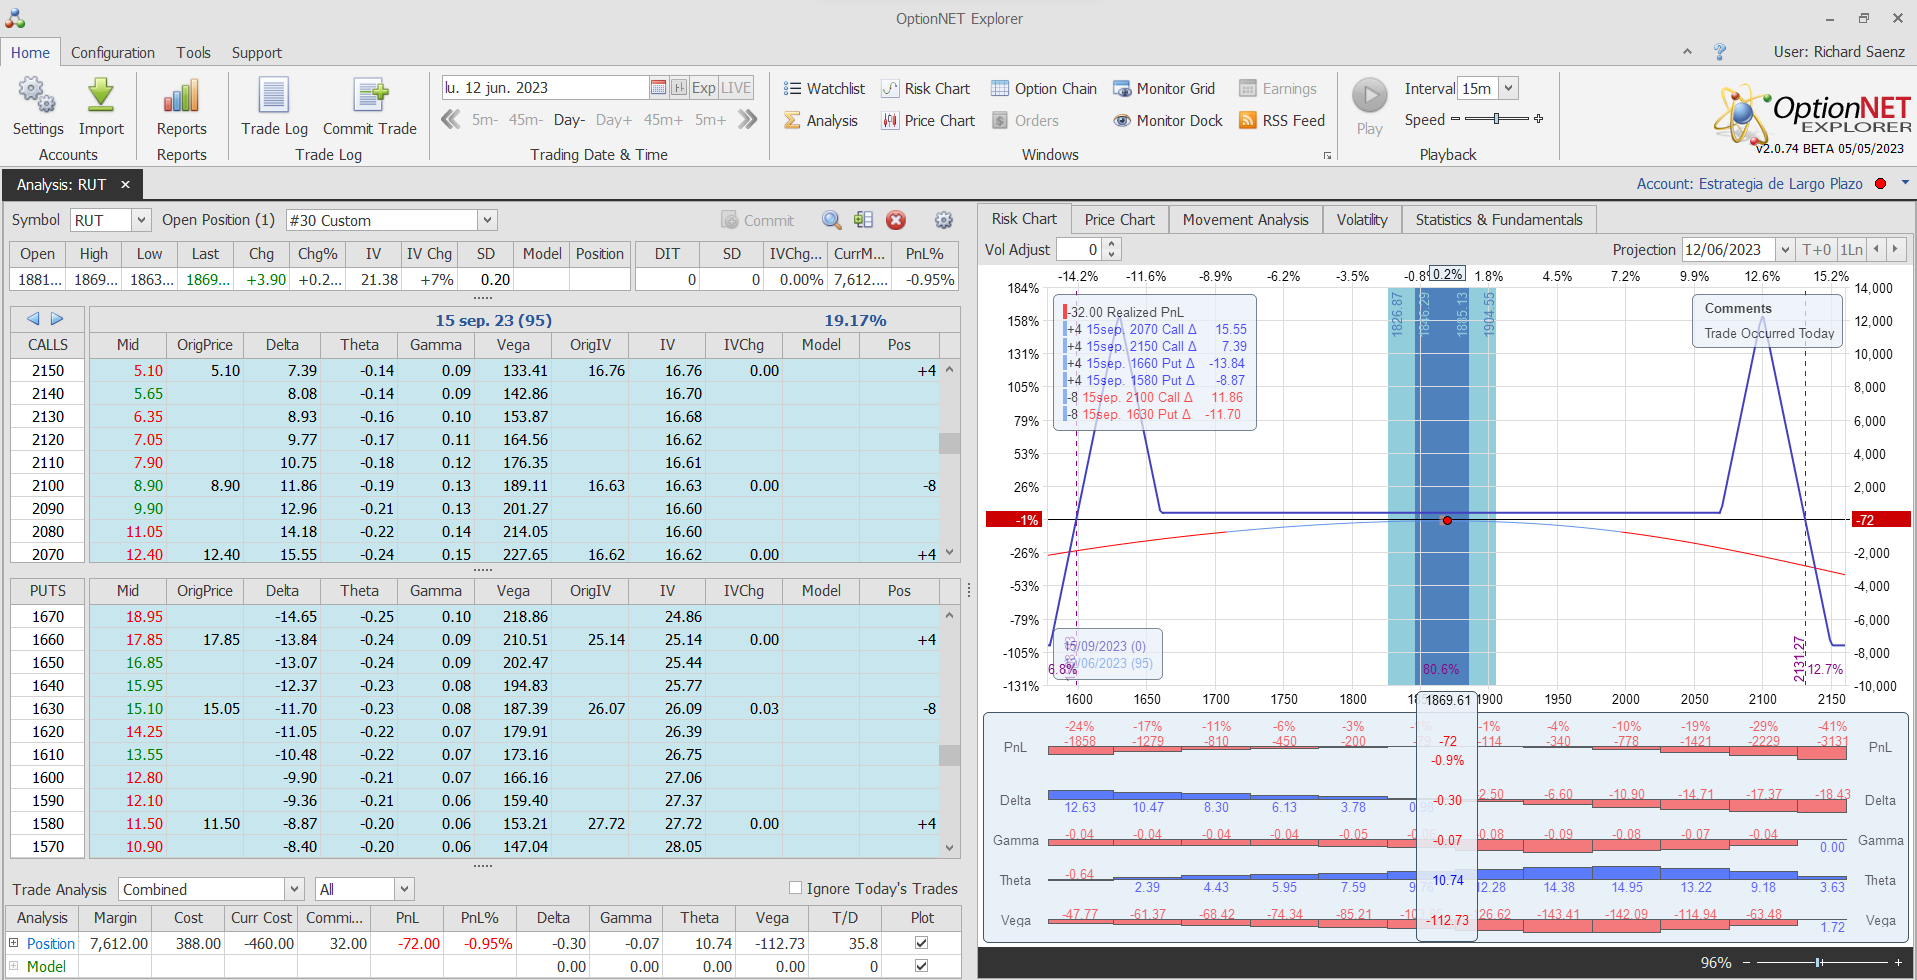Viewport: 1917px width, 980px height.
Task: Click the red delete position icon
Action: [x=896, y=220]
